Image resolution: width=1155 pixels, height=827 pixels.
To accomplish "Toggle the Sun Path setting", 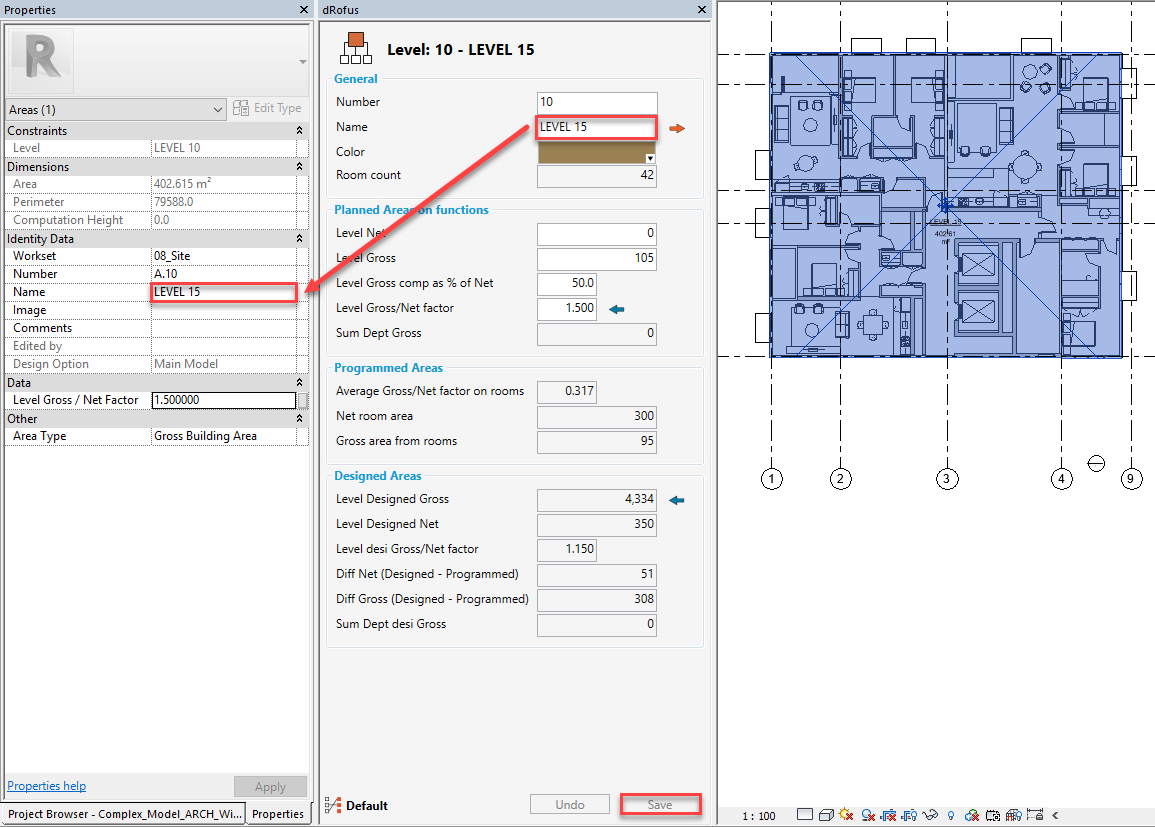I will (847, 816).
